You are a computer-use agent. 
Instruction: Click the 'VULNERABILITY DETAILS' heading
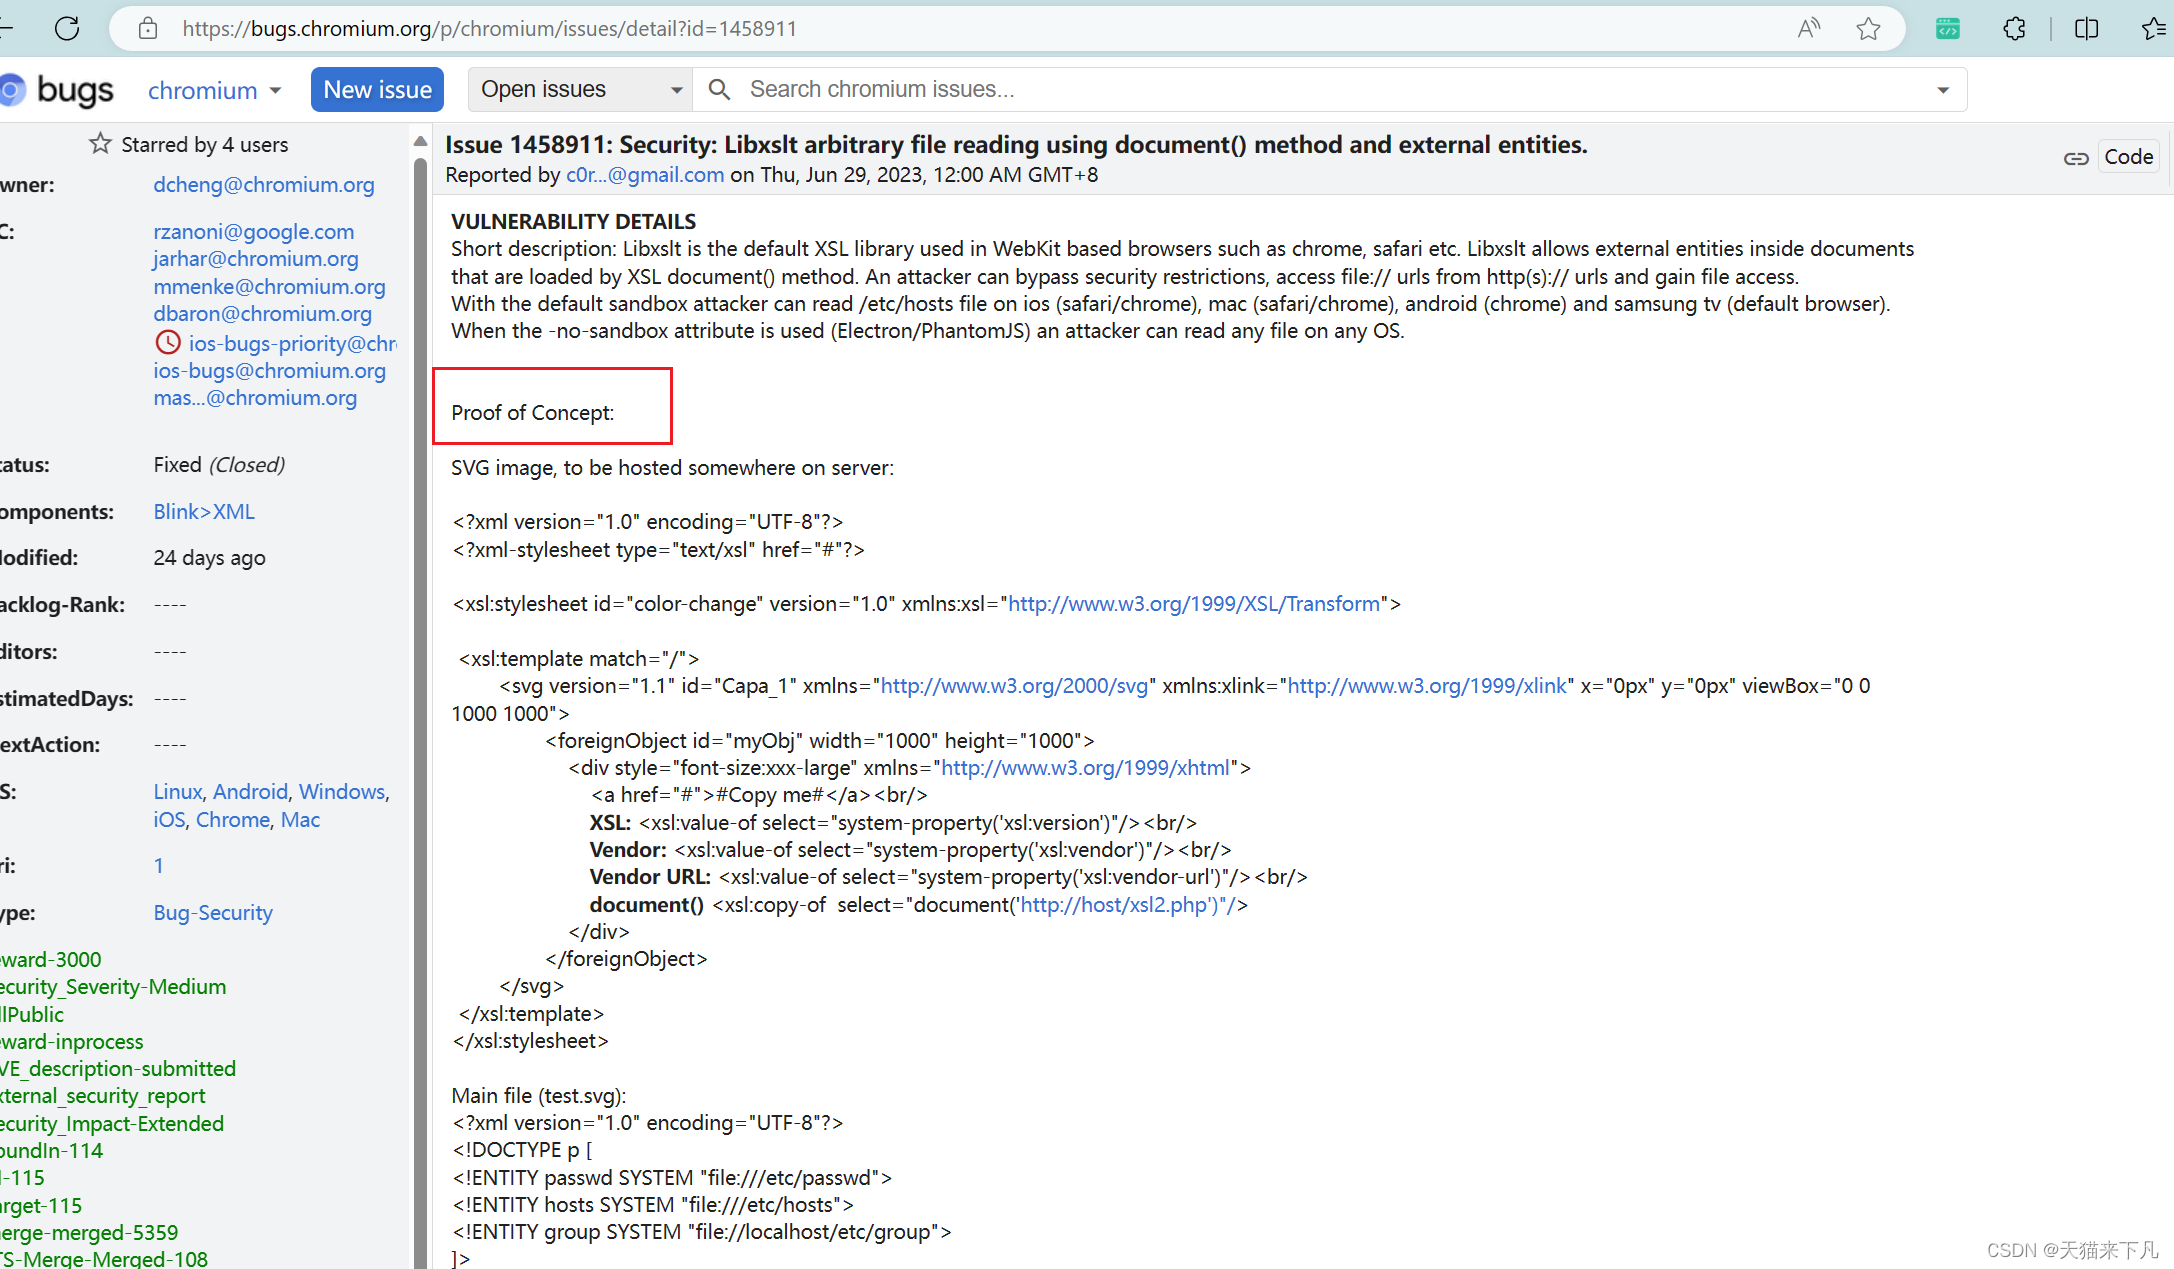tap(573, 221)
